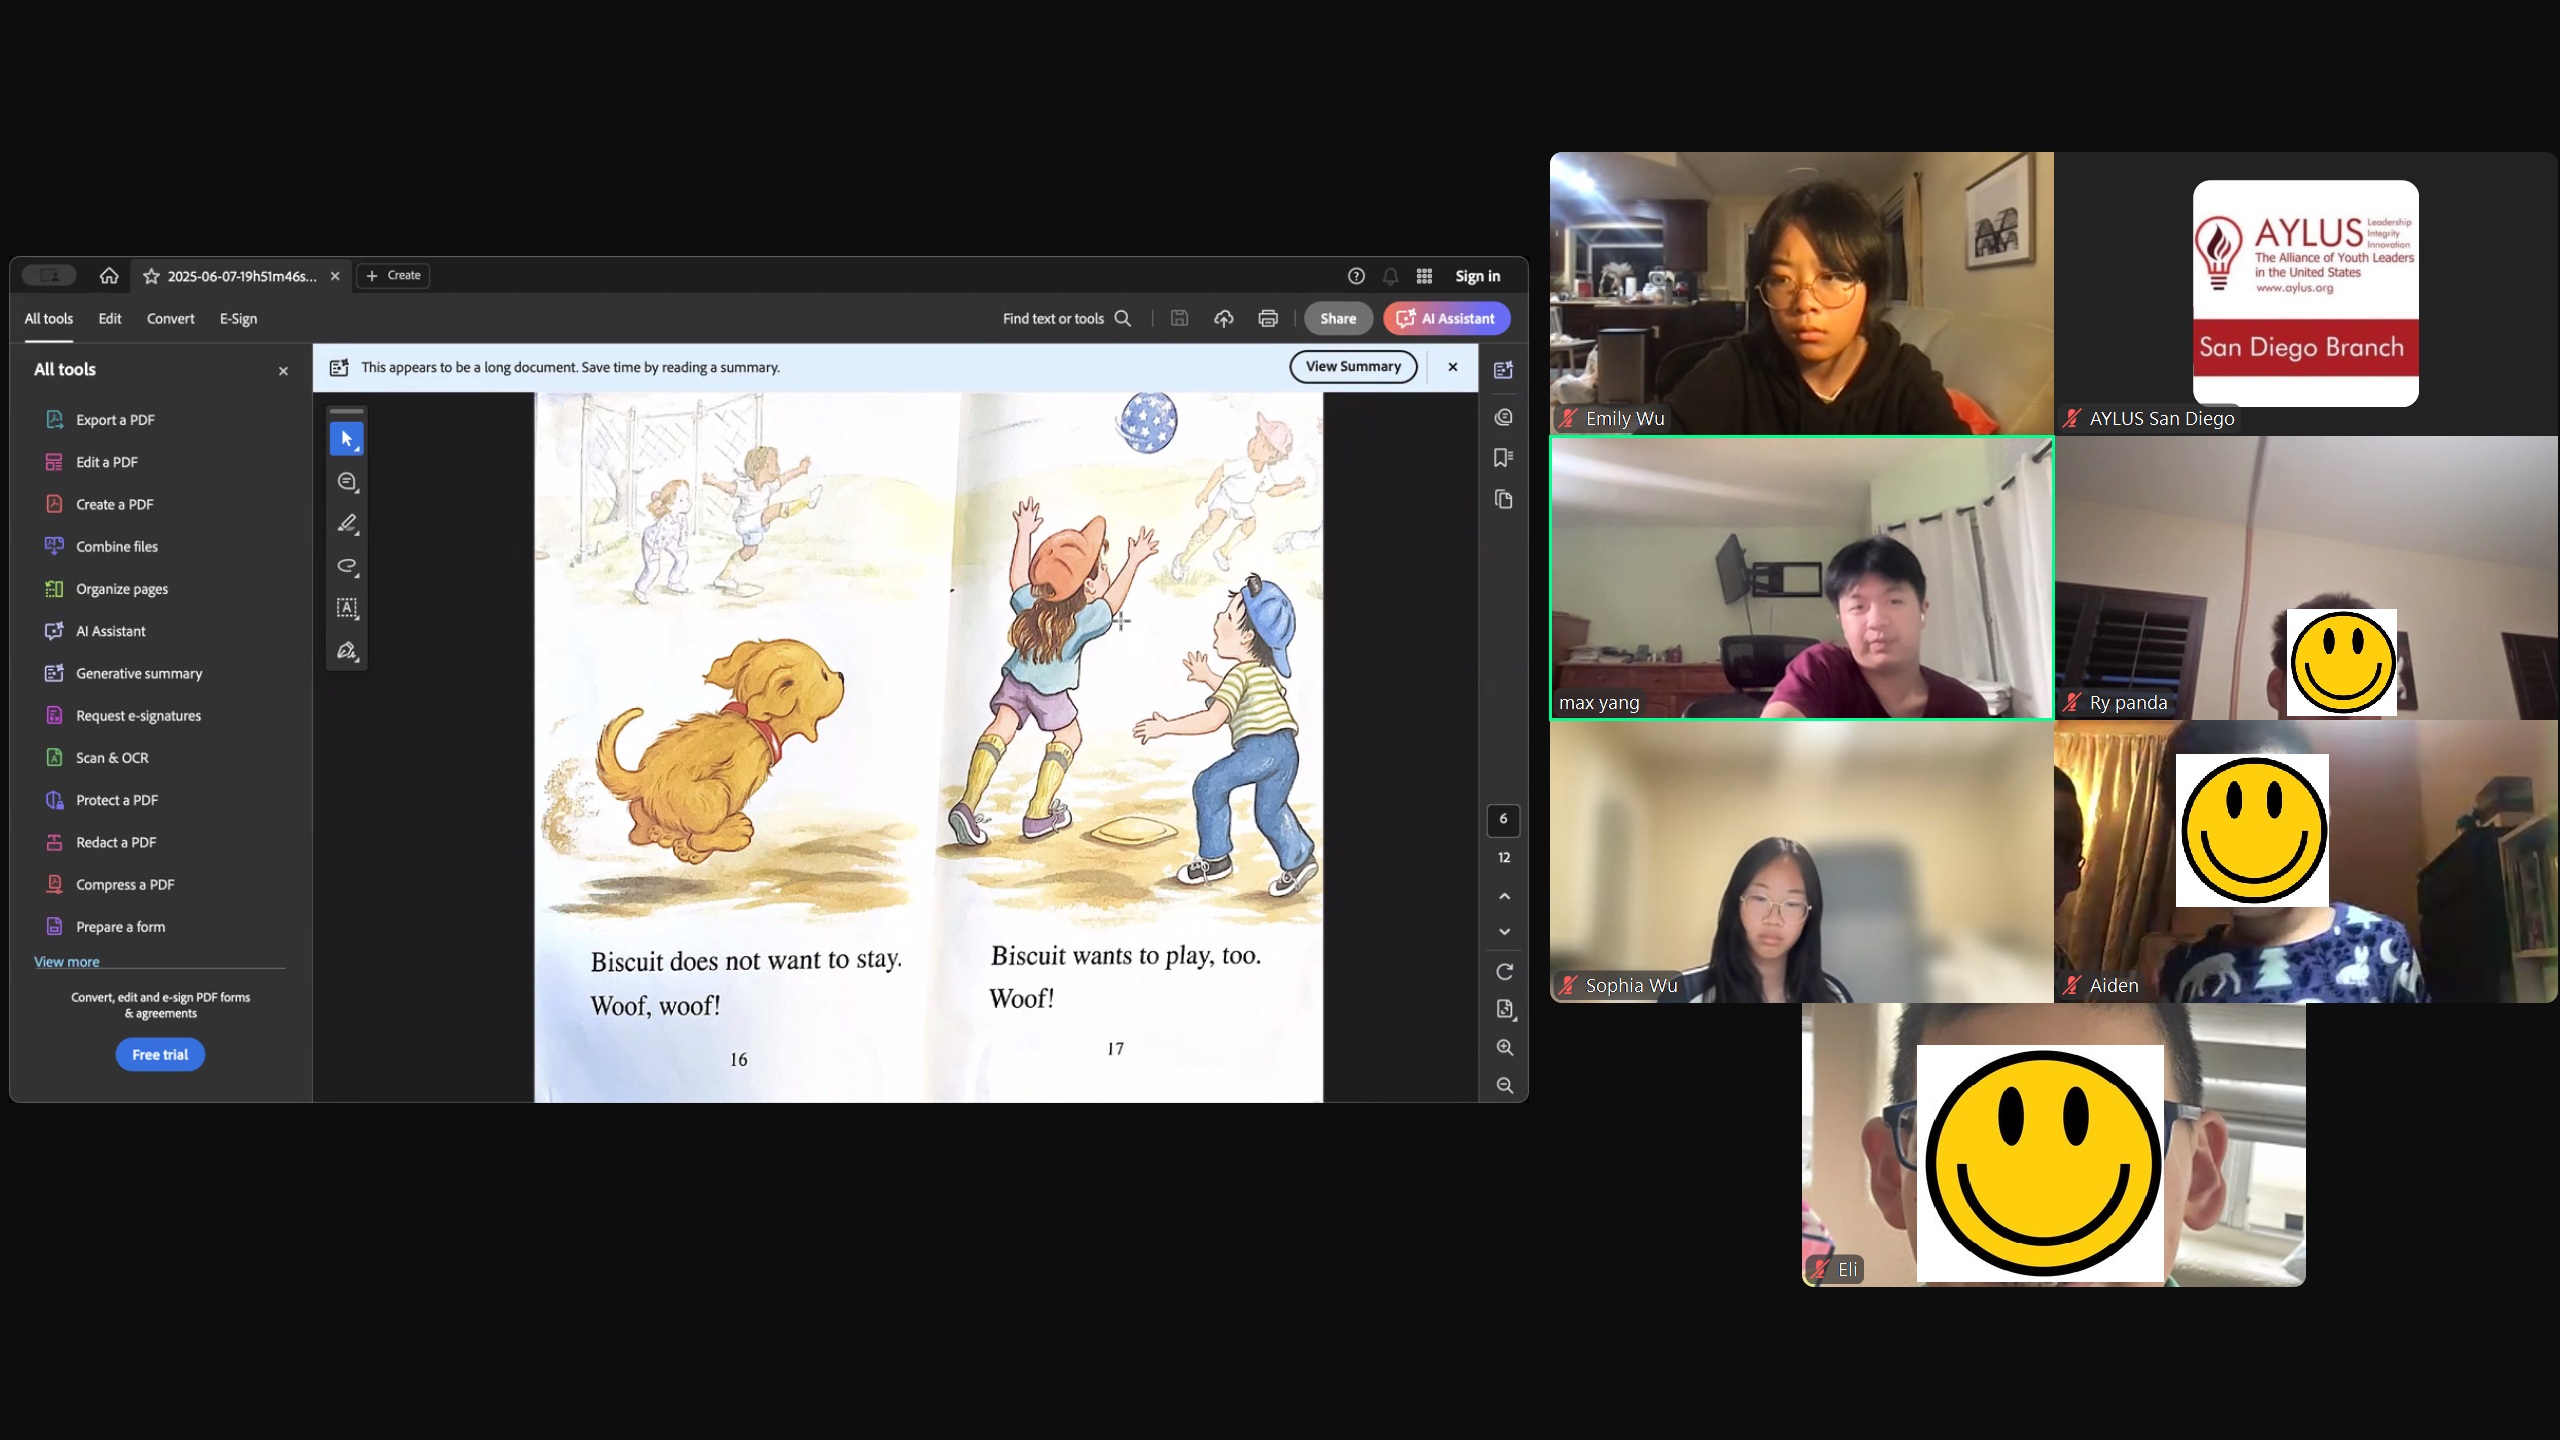The height and width of the screenshot is (1440, 2560).
Task: Open the apps grid icon
Action: (1424, 276)
